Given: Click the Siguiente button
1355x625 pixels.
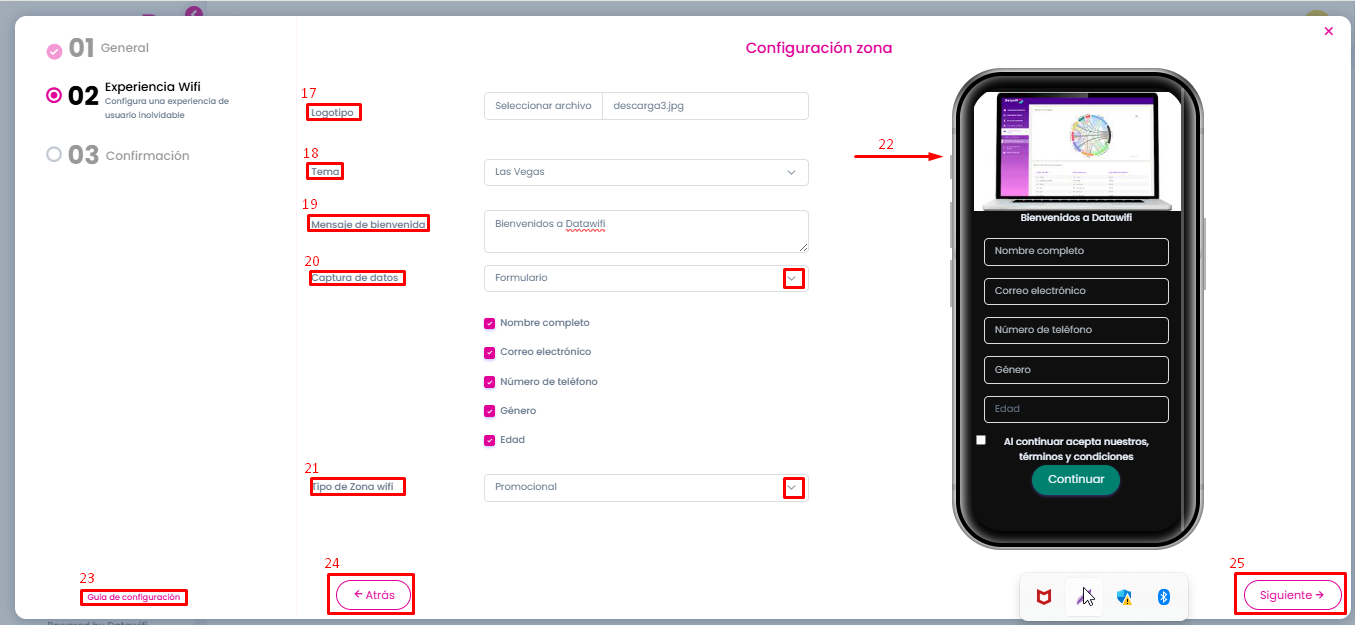Looking at the screenshot, I should tap(1292, 595).
